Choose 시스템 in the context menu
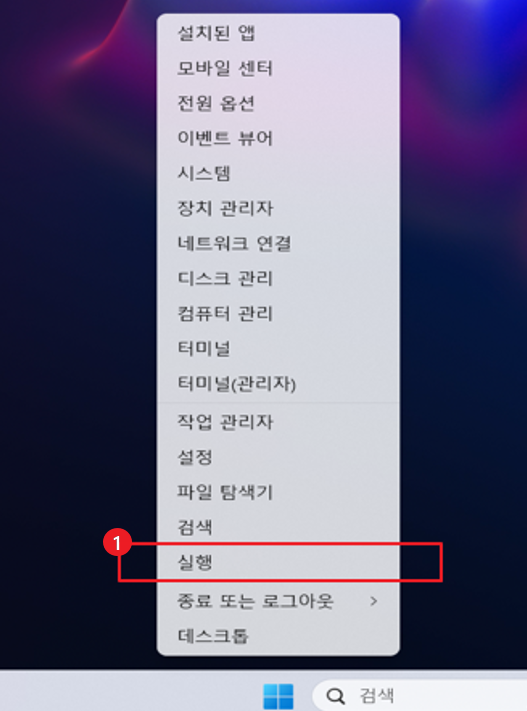The height and width of the screenshot is (711, 527). tap(278, 173)
